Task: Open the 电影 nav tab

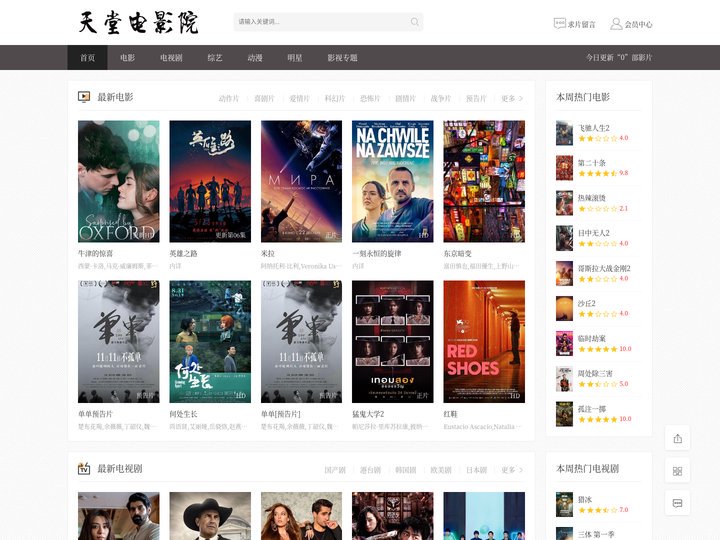Action: click(127, 57)
